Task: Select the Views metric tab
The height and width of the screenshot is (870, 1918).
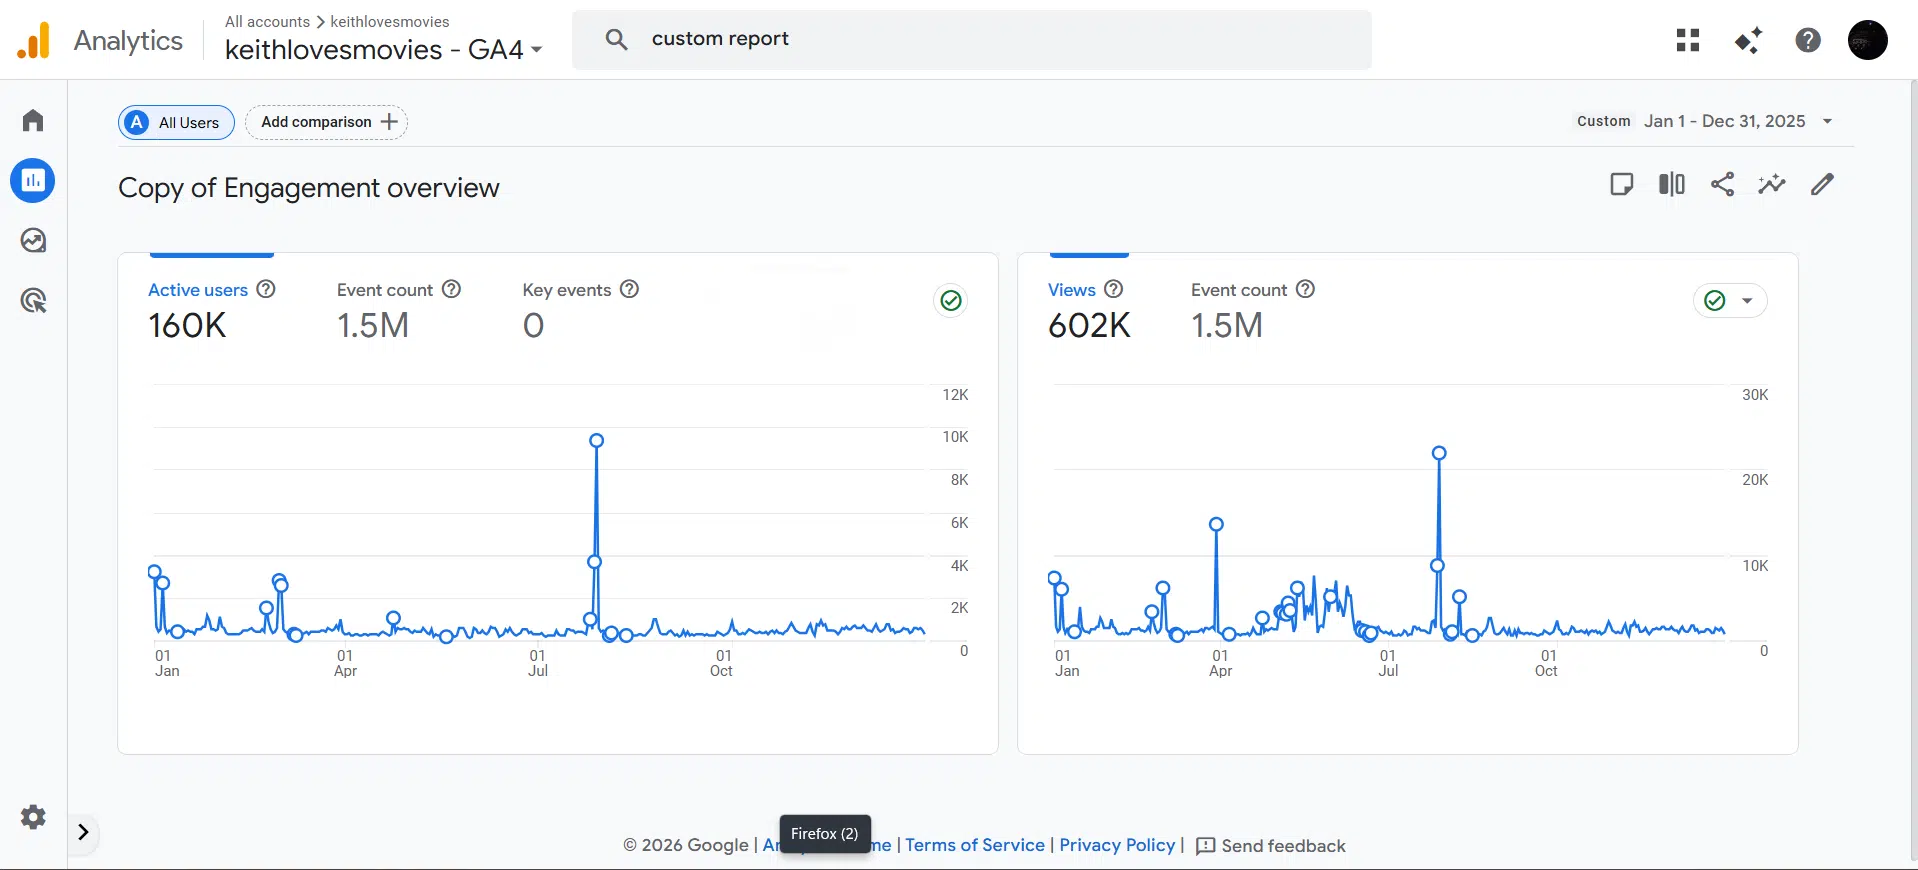Action: coord(1072,290)
